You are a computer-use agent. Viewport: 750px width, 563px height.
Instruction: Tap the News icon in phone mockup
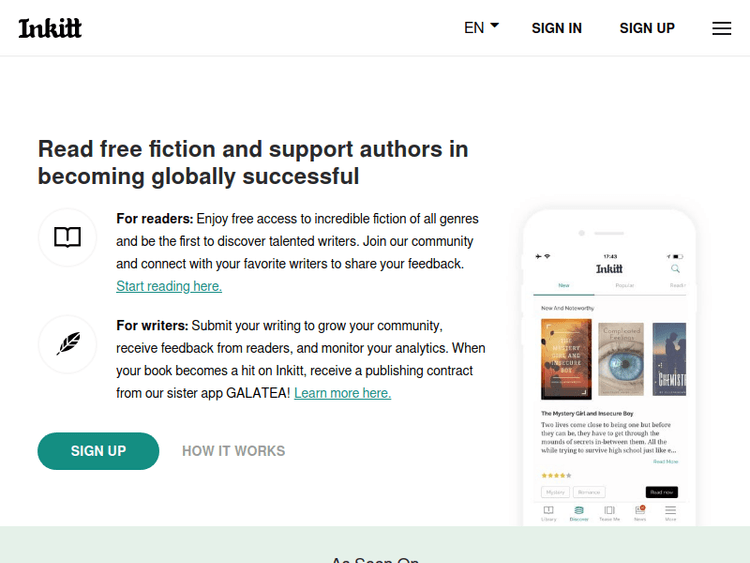click(640, 512)
